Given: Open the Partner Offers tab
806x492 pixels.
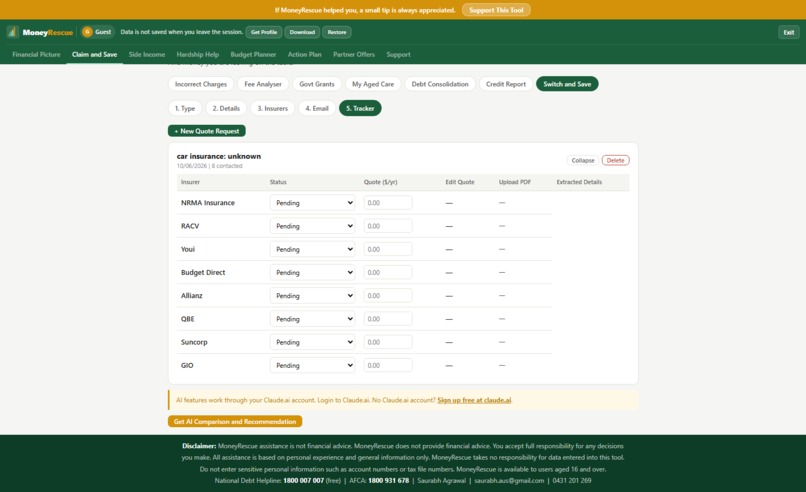Looking at the screenshot, I should [354, 54].
